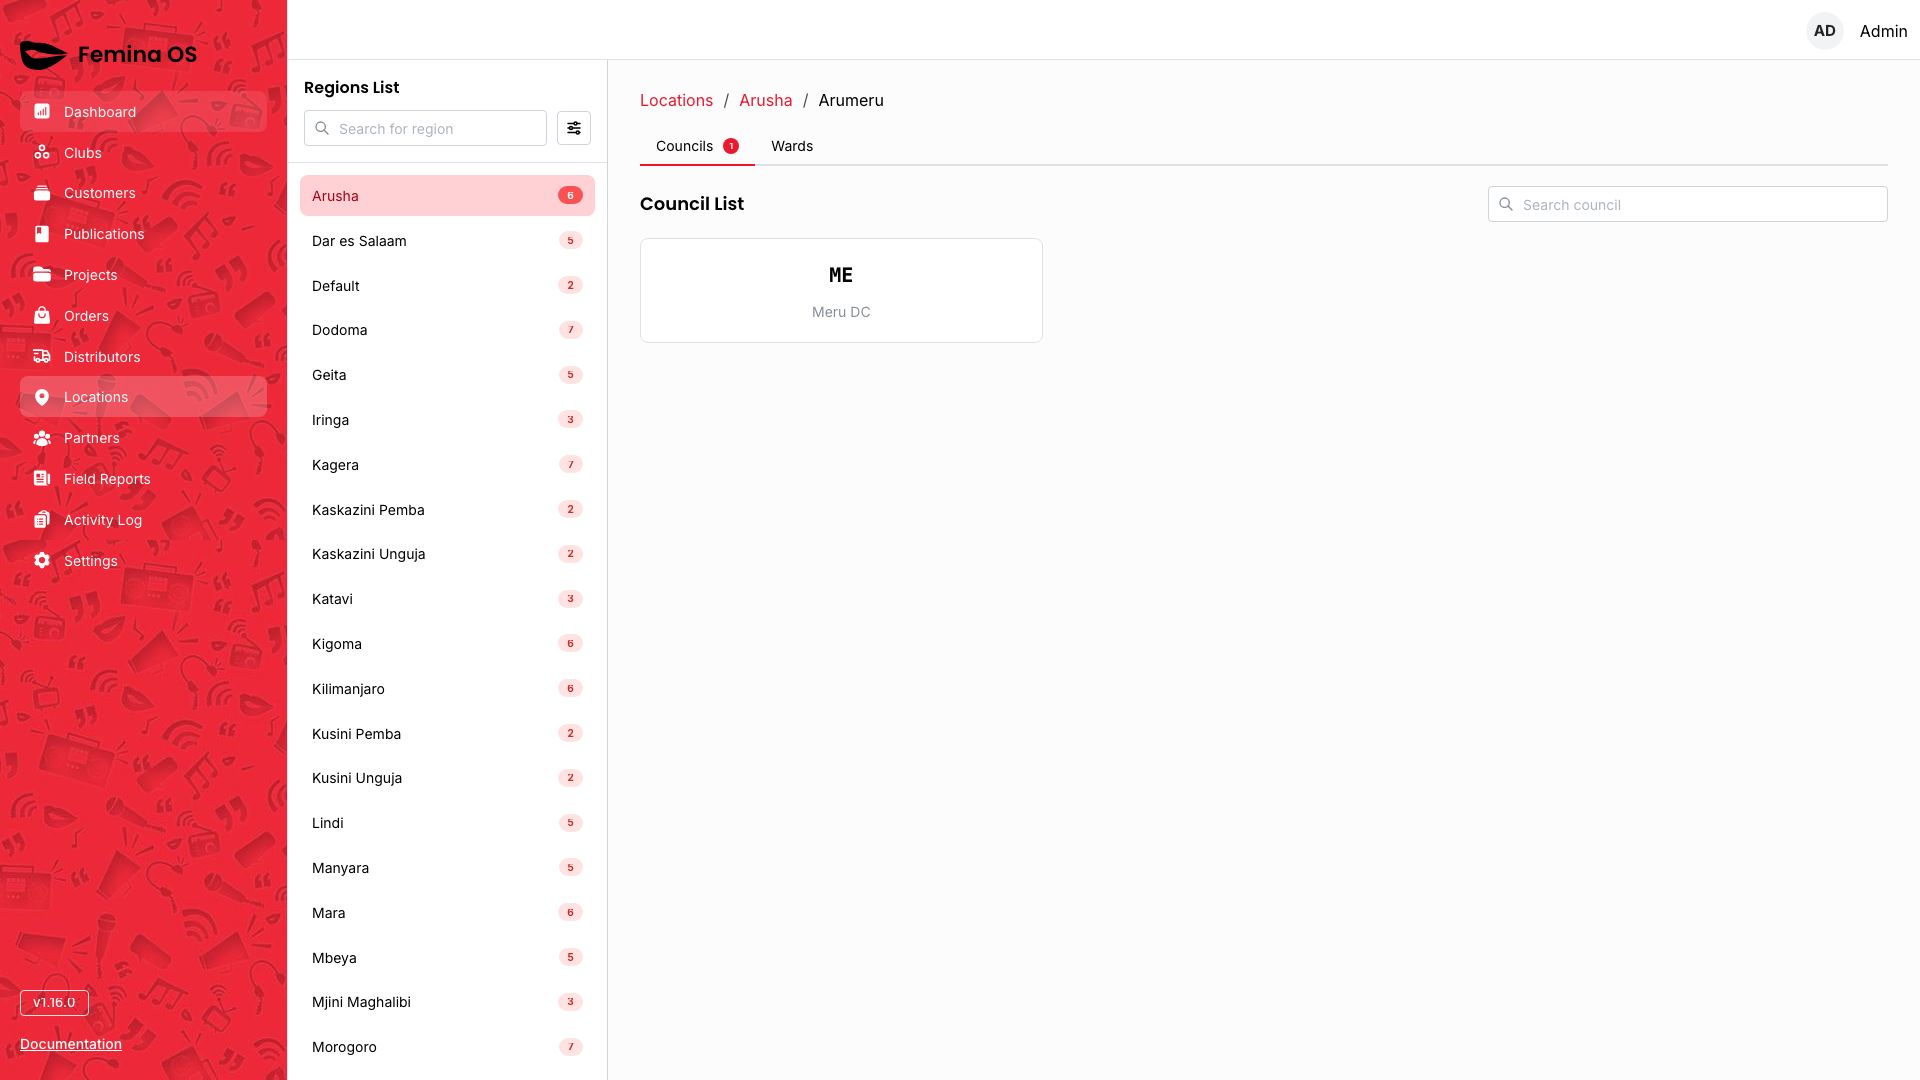
Task: Select the Mbeya region
Action: [447, 957]
